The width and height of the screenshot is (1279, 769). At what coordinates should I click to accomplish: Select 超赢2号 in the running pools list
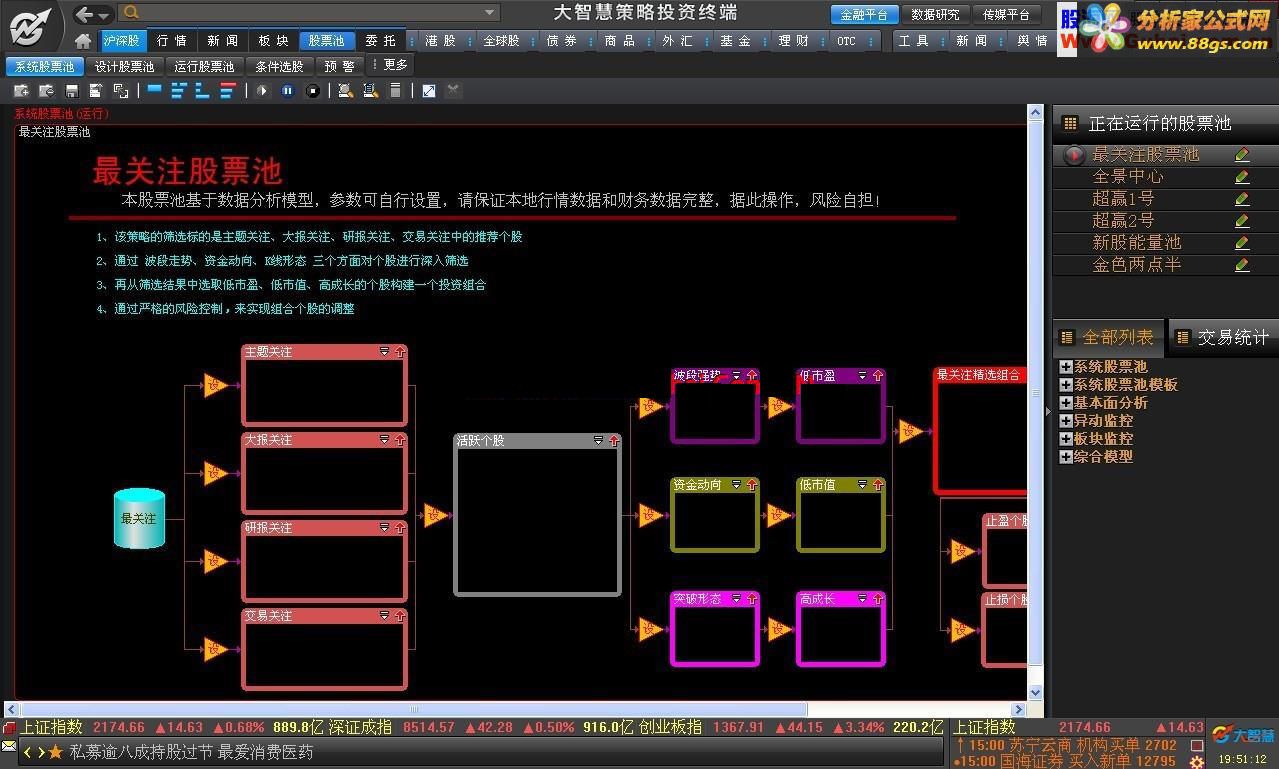[1123, 221]
